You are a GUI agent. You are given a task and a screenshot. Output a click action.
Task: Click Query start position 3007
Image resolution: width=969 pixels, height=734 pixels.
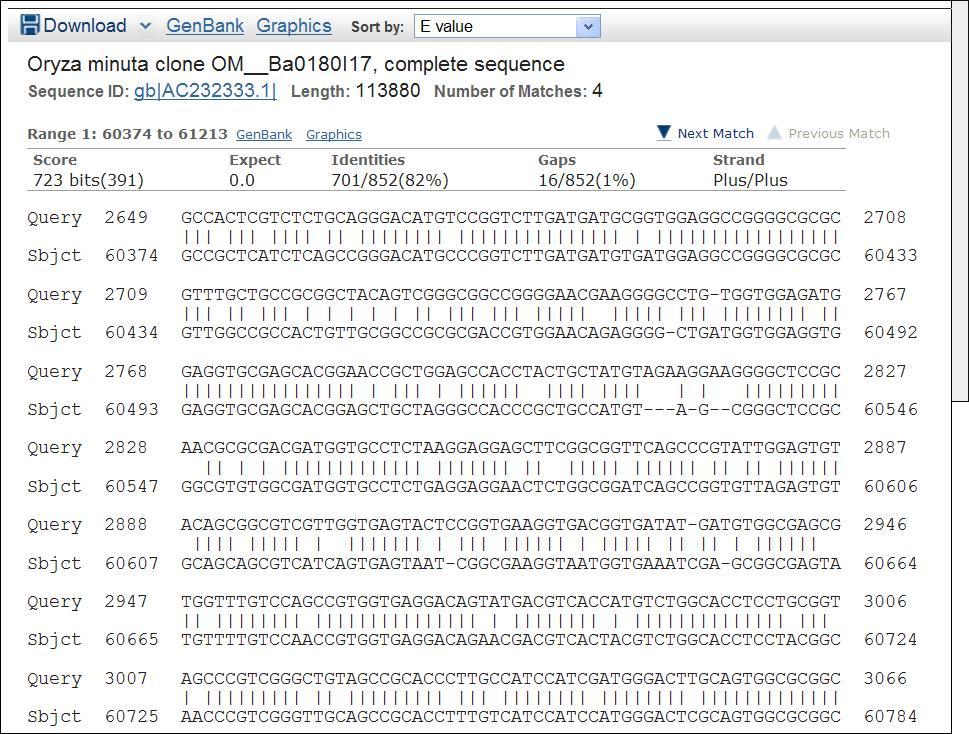pos(126,678)
